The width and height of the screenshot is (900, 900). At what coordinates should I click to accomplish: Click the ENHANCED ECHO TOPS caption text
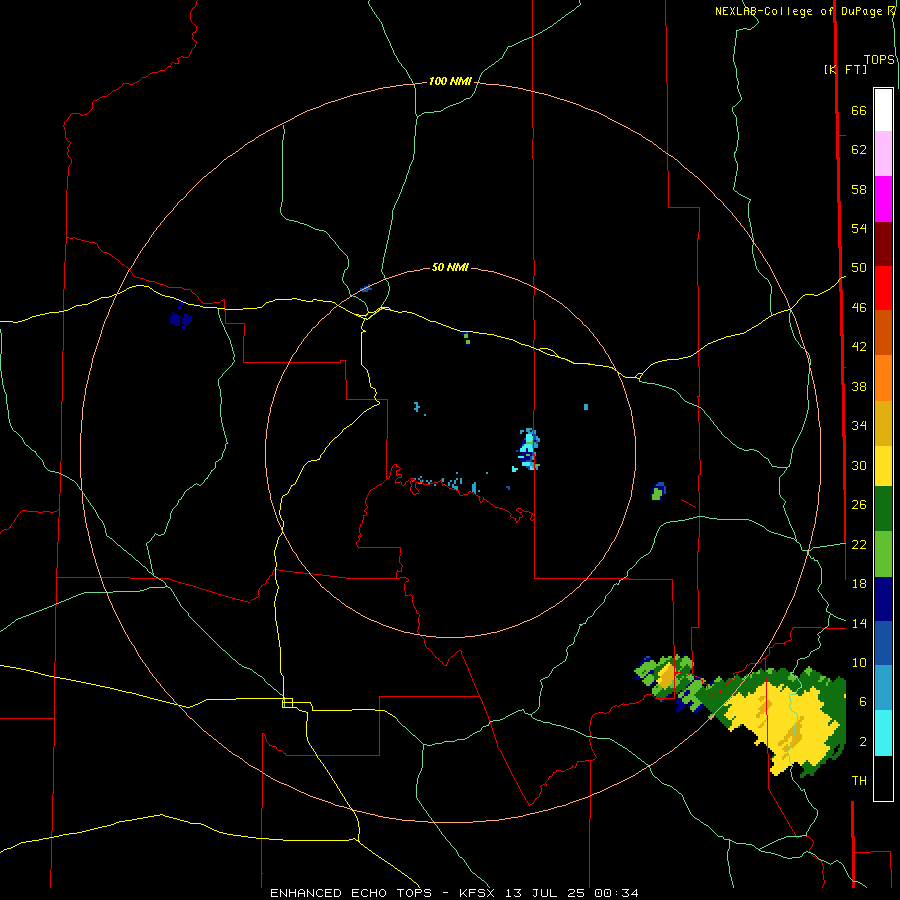click(x=351, y=893)
